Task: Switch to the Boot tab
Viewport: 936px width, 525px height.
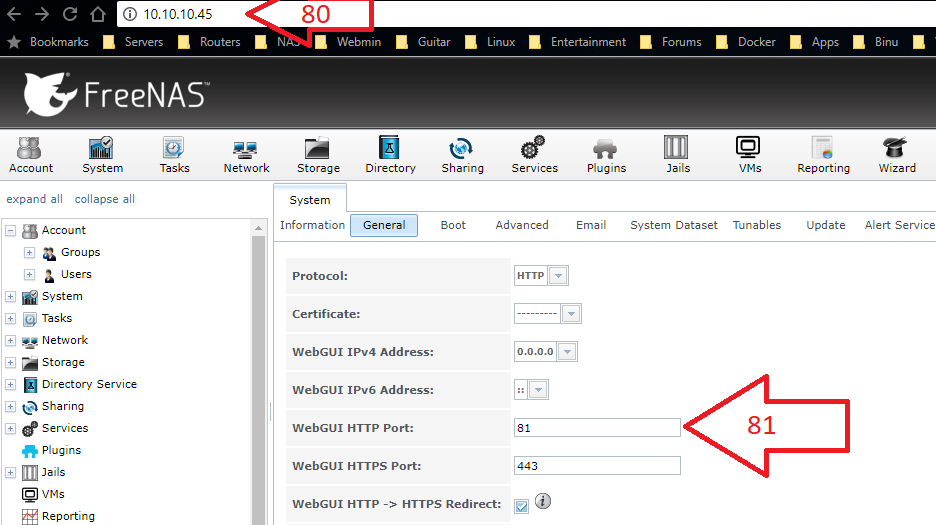Action: pyautogui.click(x=453, y=225)
